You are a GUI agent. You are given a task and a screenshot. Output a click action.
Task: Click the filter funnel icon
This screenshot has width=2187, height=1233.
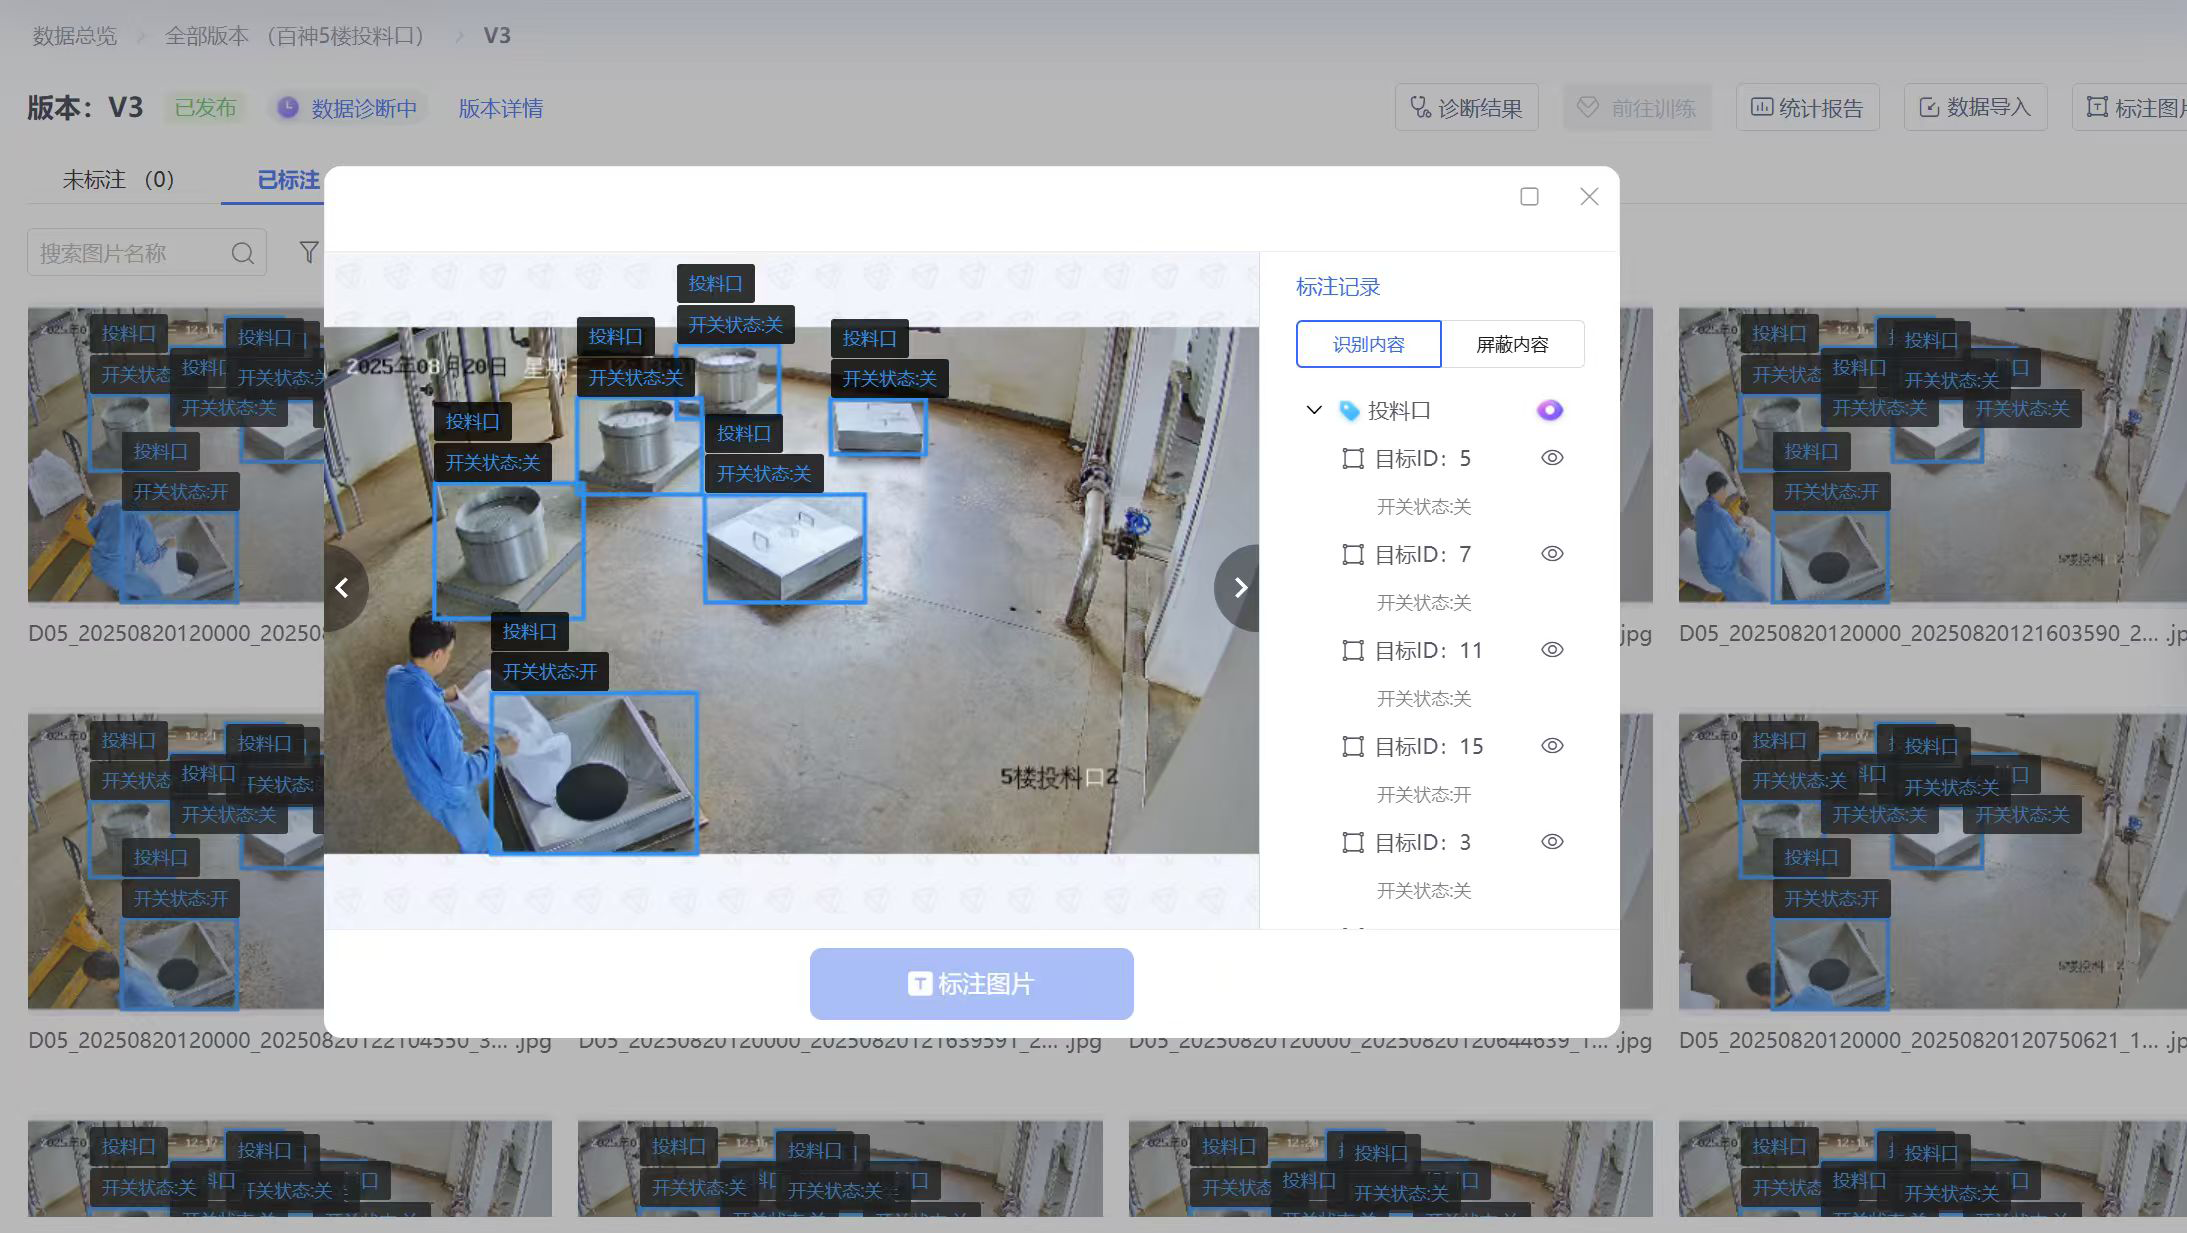[x=309, y=252]
